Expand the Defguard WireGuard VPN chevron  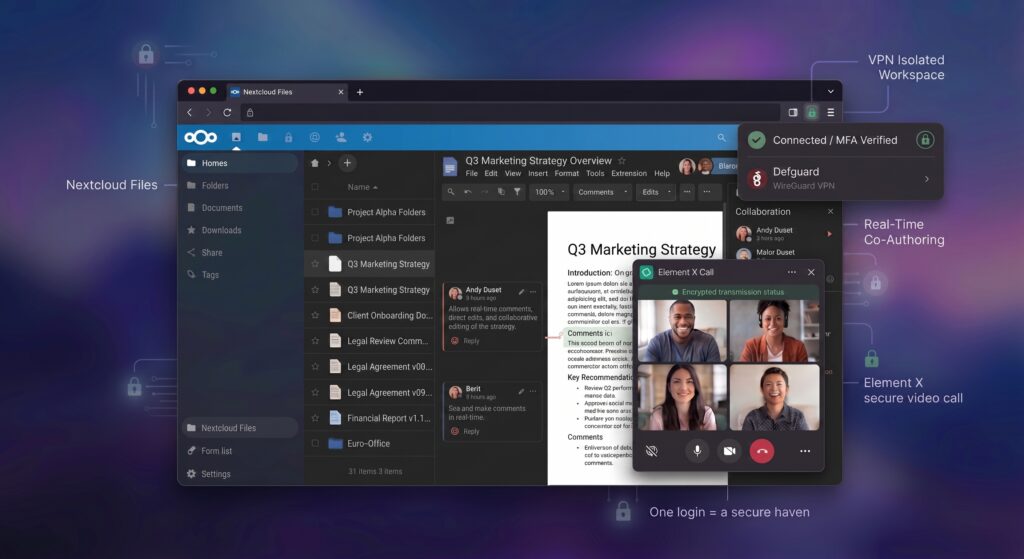(926, 179)
